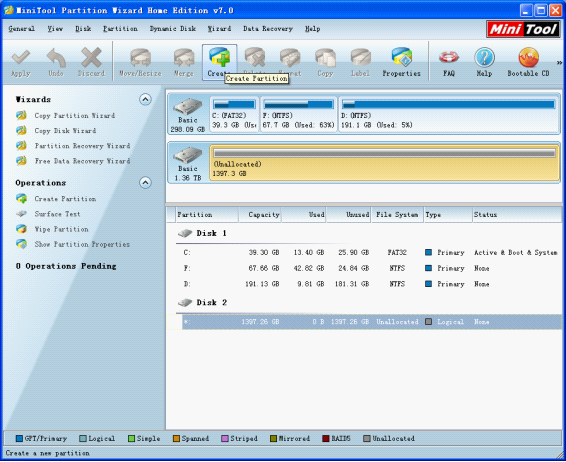Open the FAQ lifebuoy icon
This screenshot has width=566, height=462.
449,62
